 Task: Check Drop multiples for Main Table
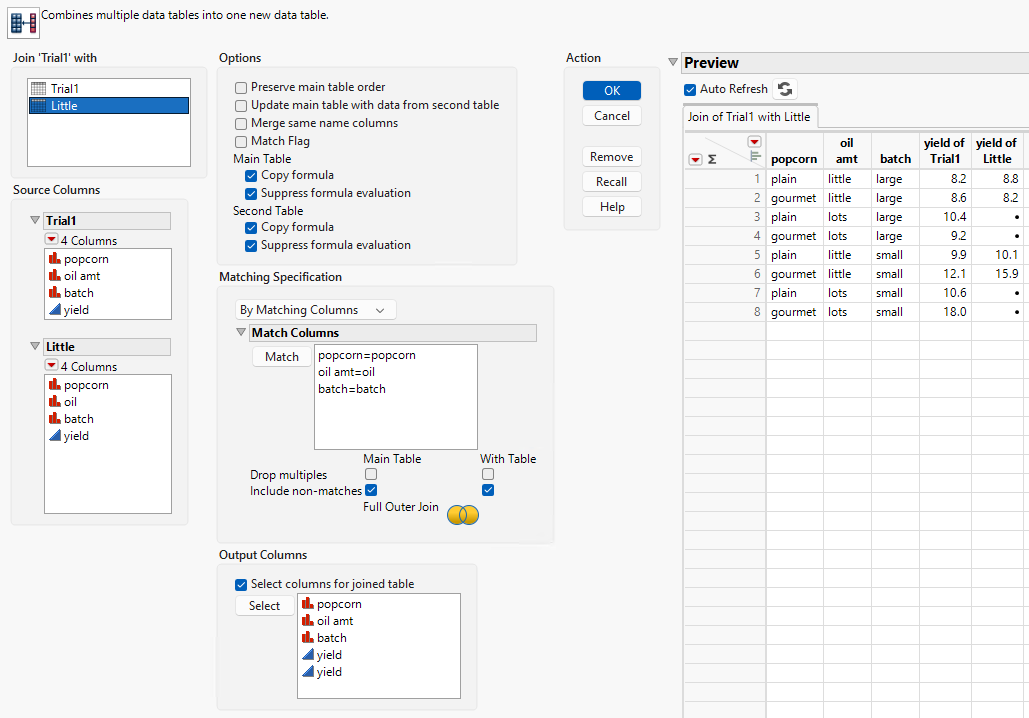tap(371, 474)
